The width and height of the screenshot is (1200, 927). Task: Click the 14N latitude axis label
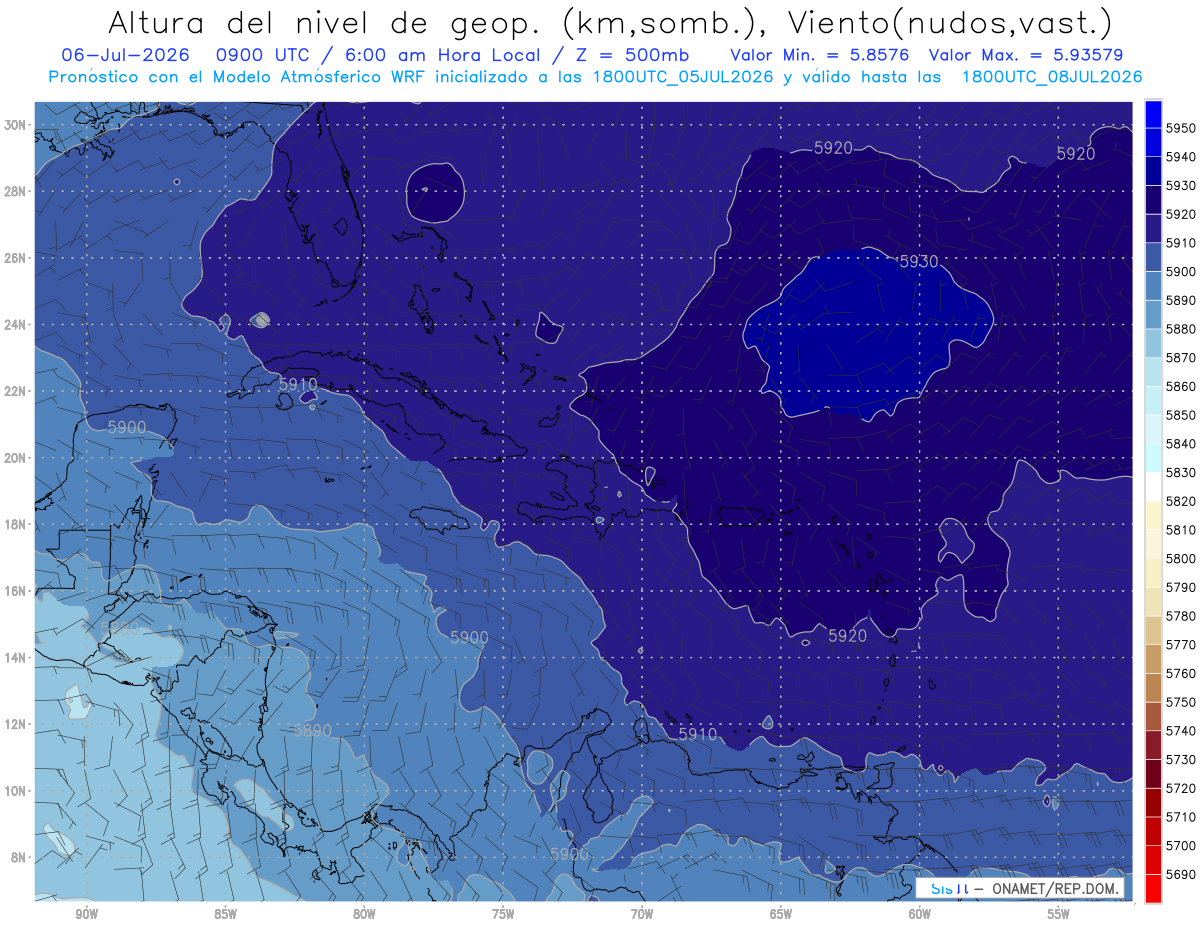(x=14, y=657)
